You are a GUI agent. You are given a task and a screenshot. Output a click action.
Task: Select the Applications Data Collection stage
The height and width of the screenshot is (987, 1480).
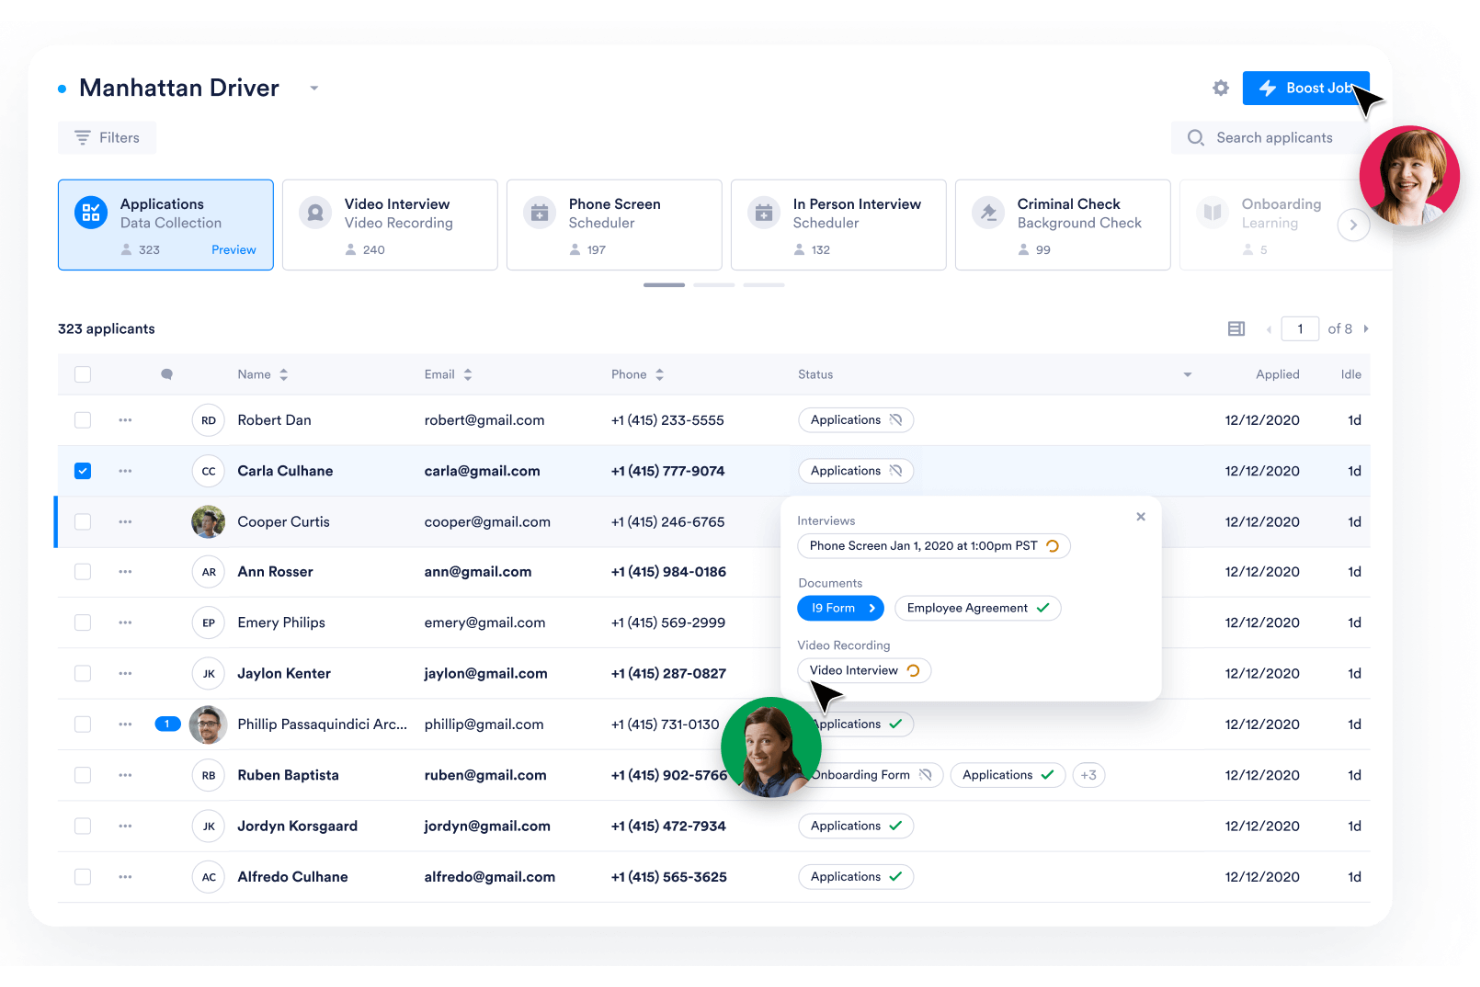pos(166,225)
